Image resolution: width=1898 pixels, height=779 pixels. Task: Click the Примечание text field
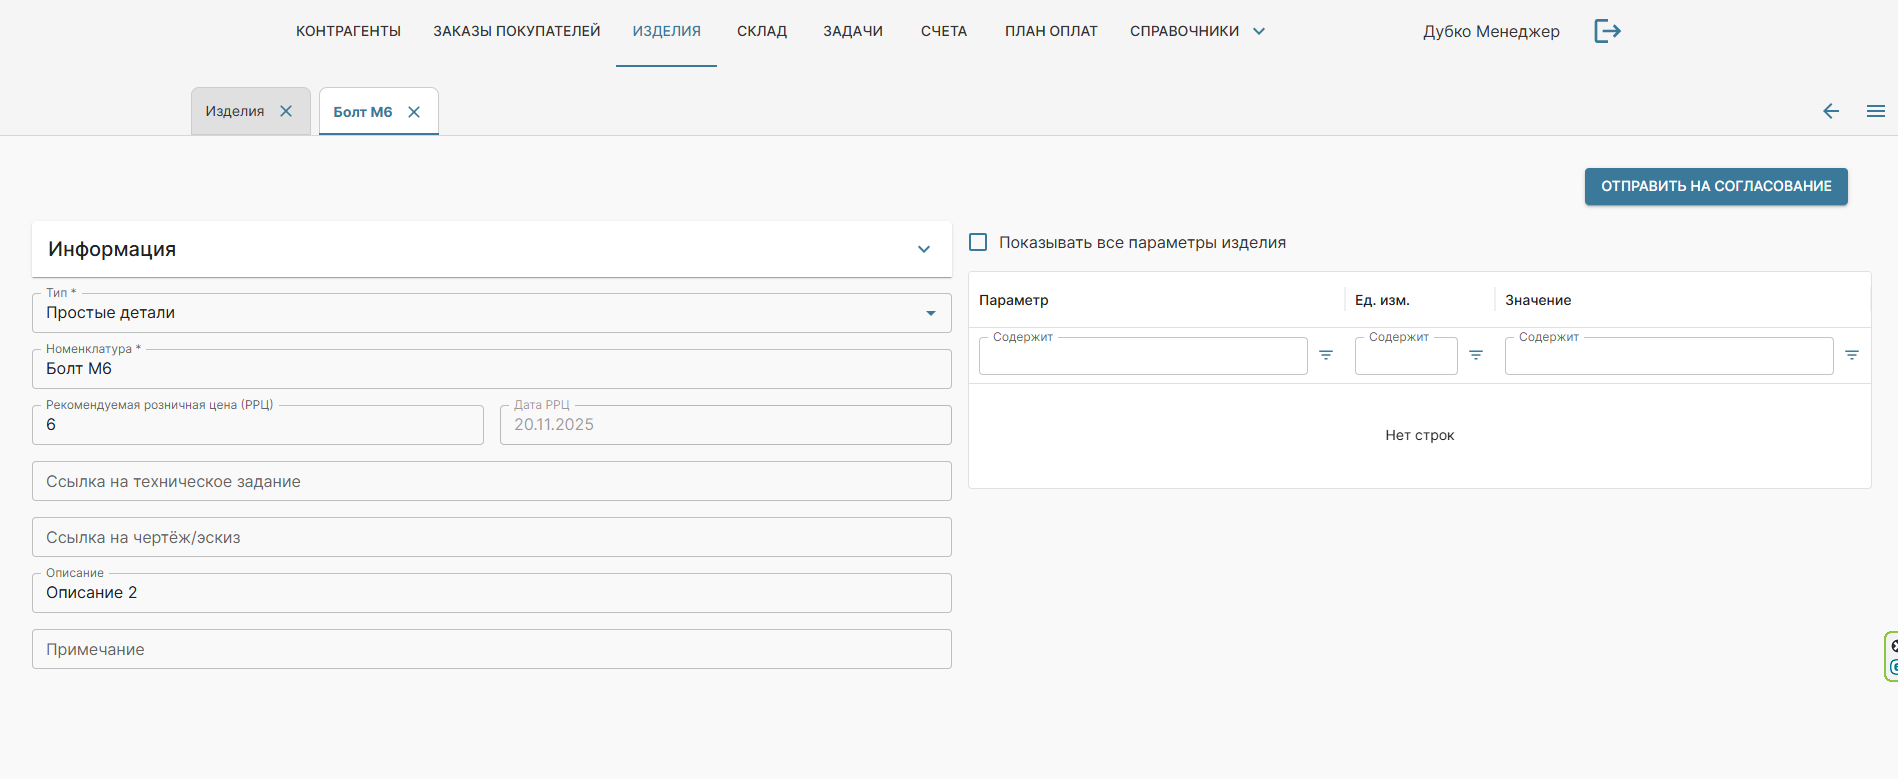pyautogui.click(x=491, y=649)
